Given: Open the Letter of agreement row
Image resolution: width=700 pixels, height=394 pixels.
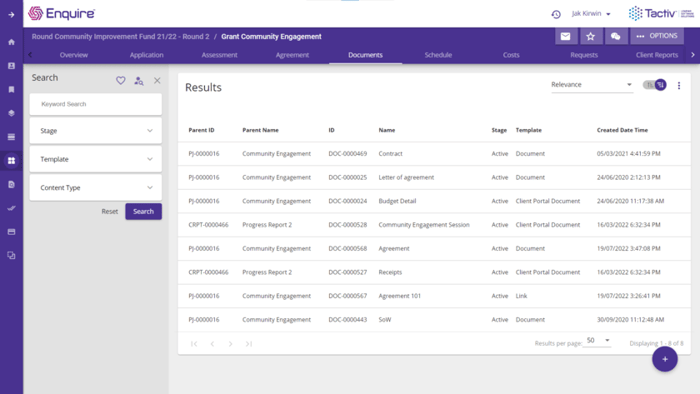Looking at the screenshot, I should [x=434, y=177].
